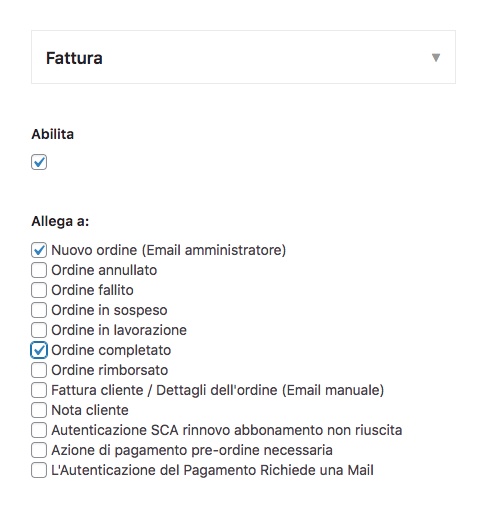Click the Ordine rimborsato label
This screenshot has height=509, width=491.
point(110,370)
